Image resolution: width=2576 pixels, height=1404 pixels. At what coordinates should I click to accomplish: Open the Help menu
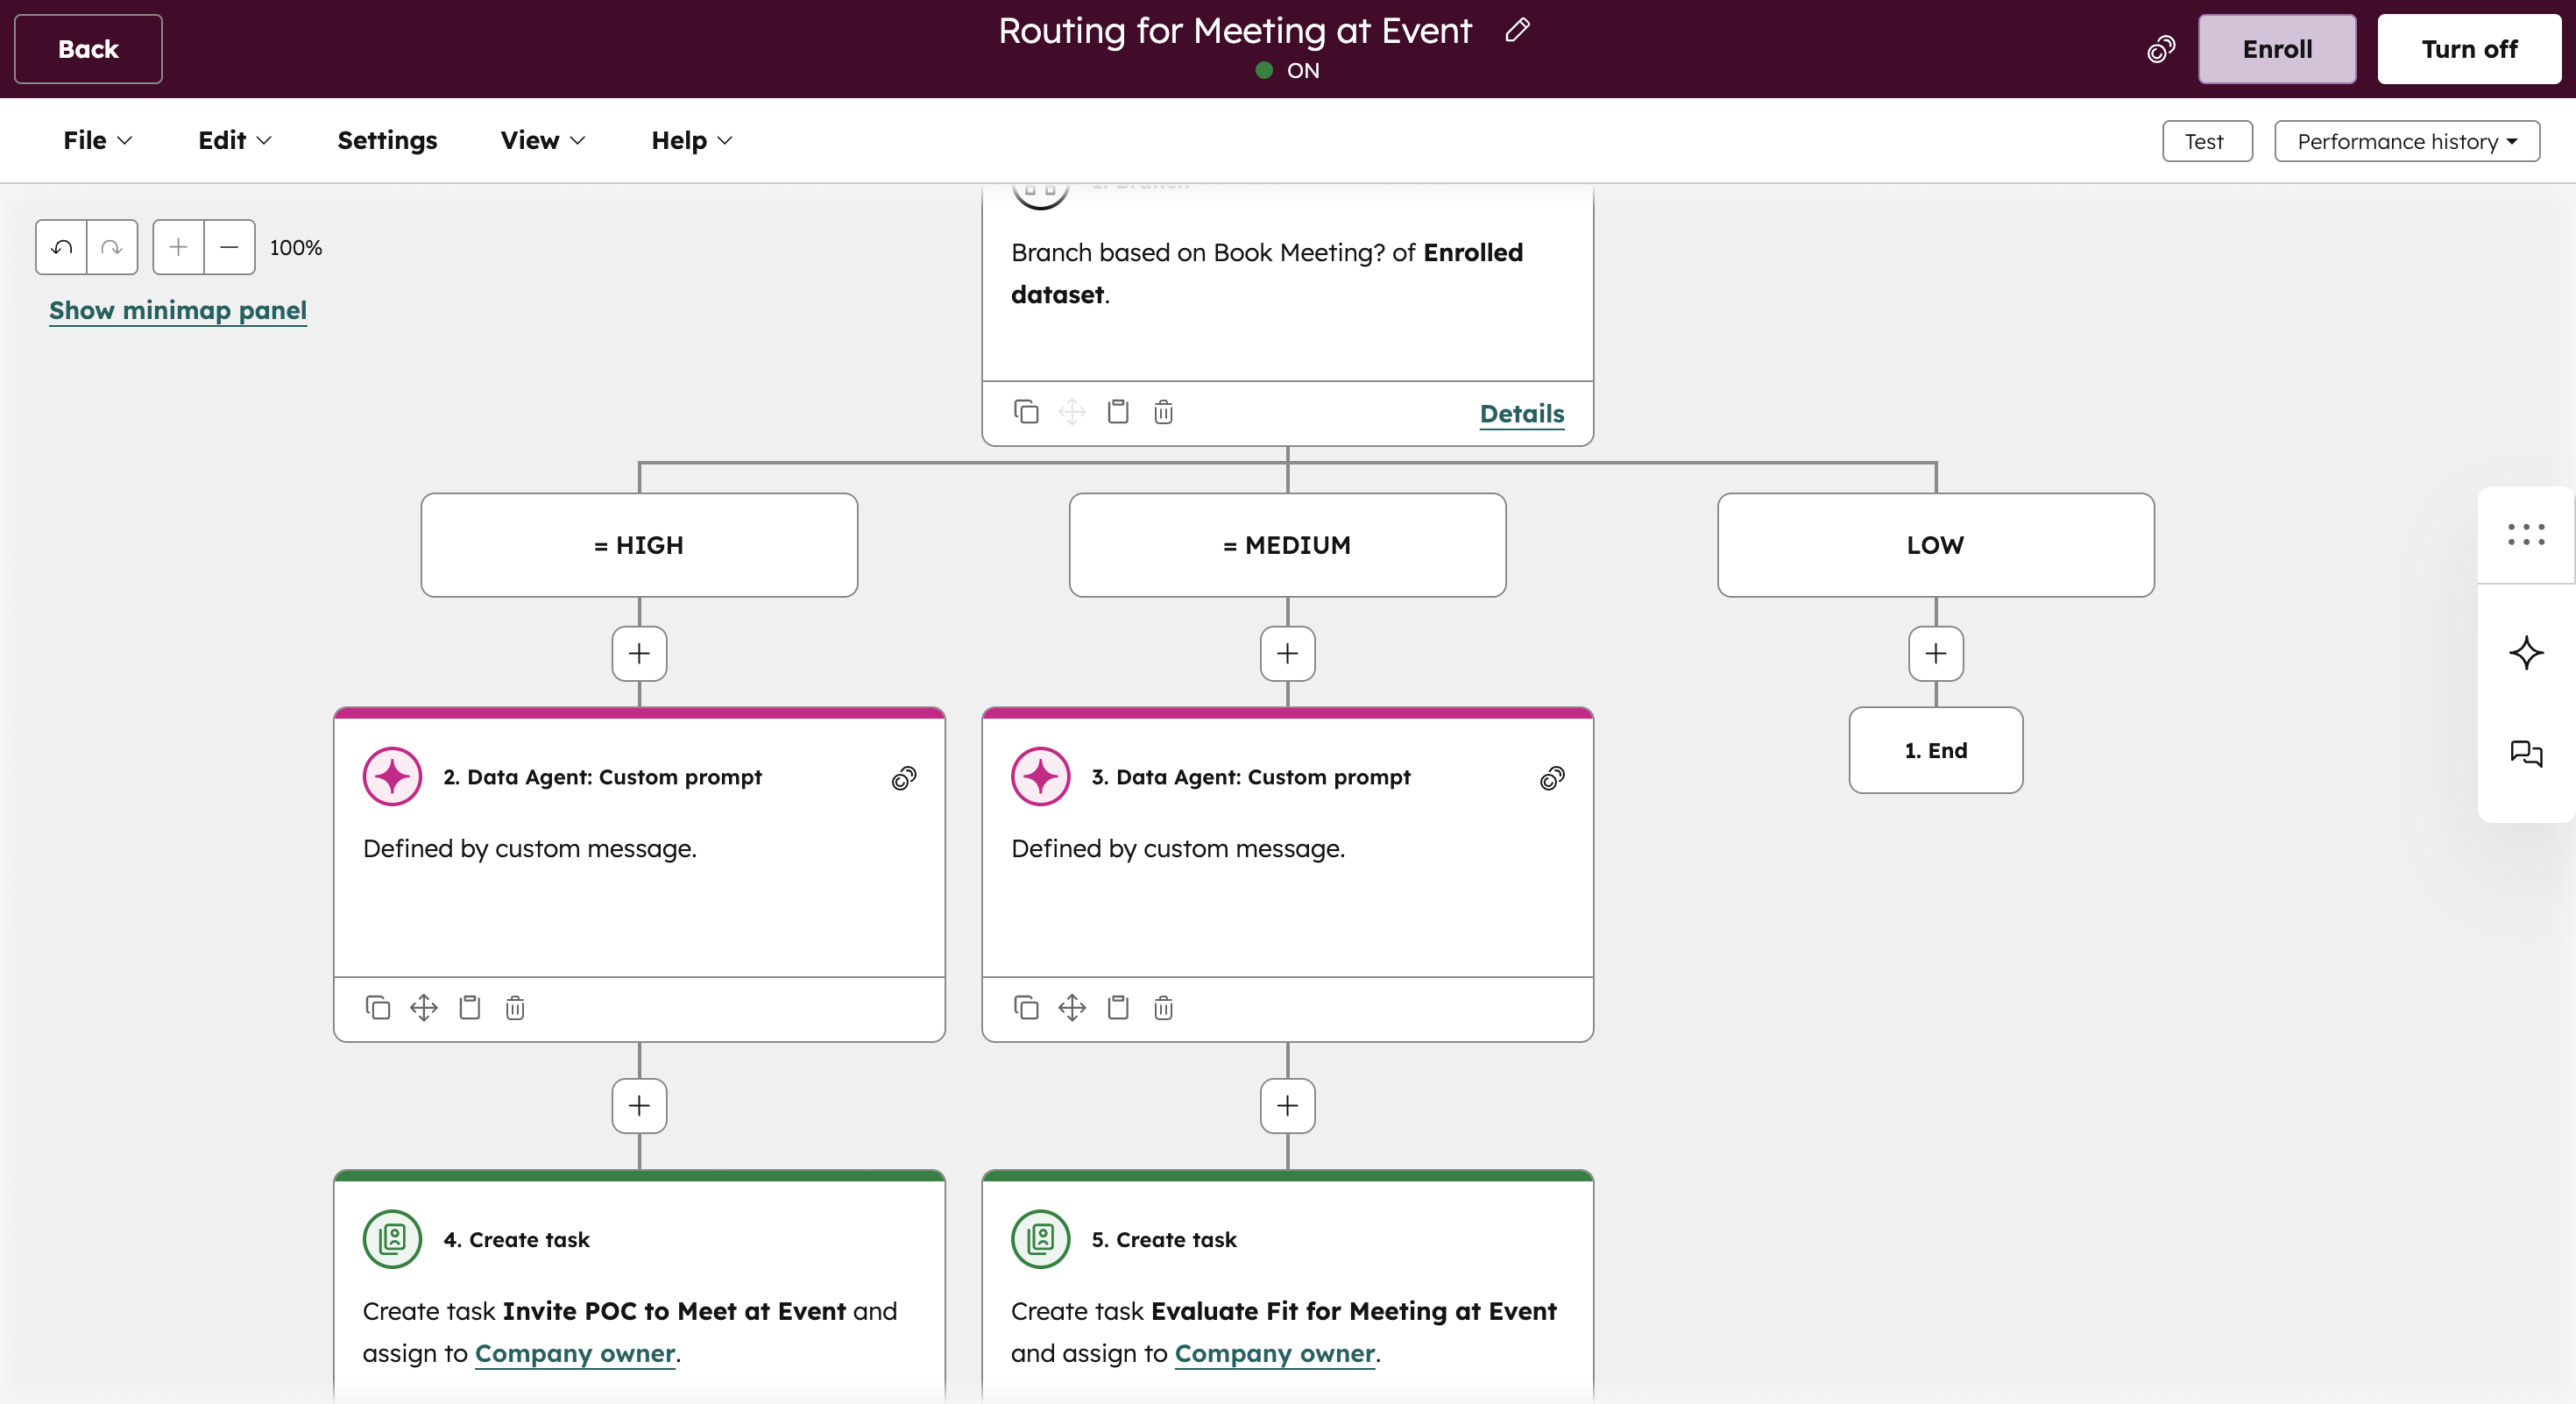pos(691,140)
